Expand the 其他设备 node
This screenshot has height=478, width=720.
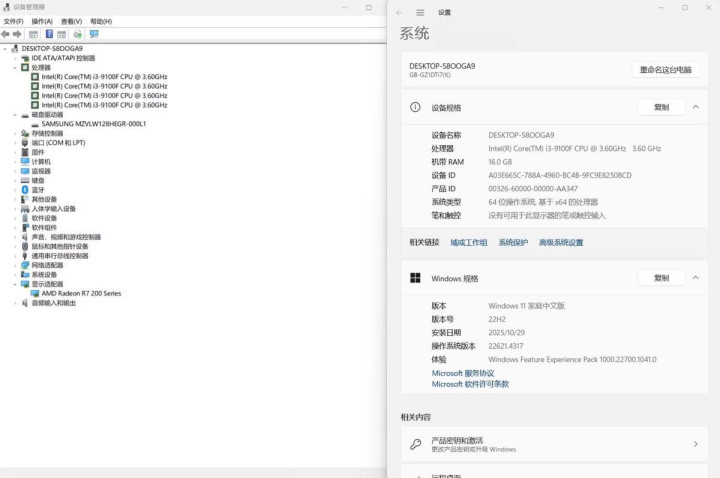(x=15, y=199)
